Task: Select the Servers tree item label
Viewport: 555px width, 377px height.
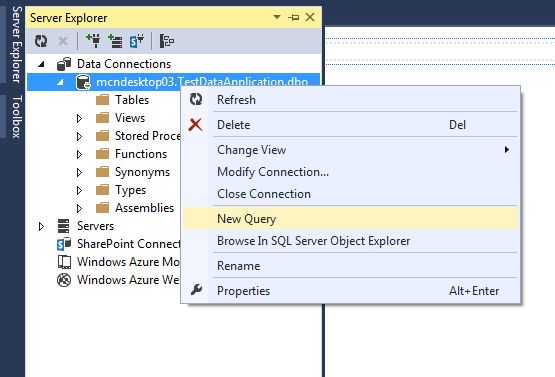Action: [96, 226]
